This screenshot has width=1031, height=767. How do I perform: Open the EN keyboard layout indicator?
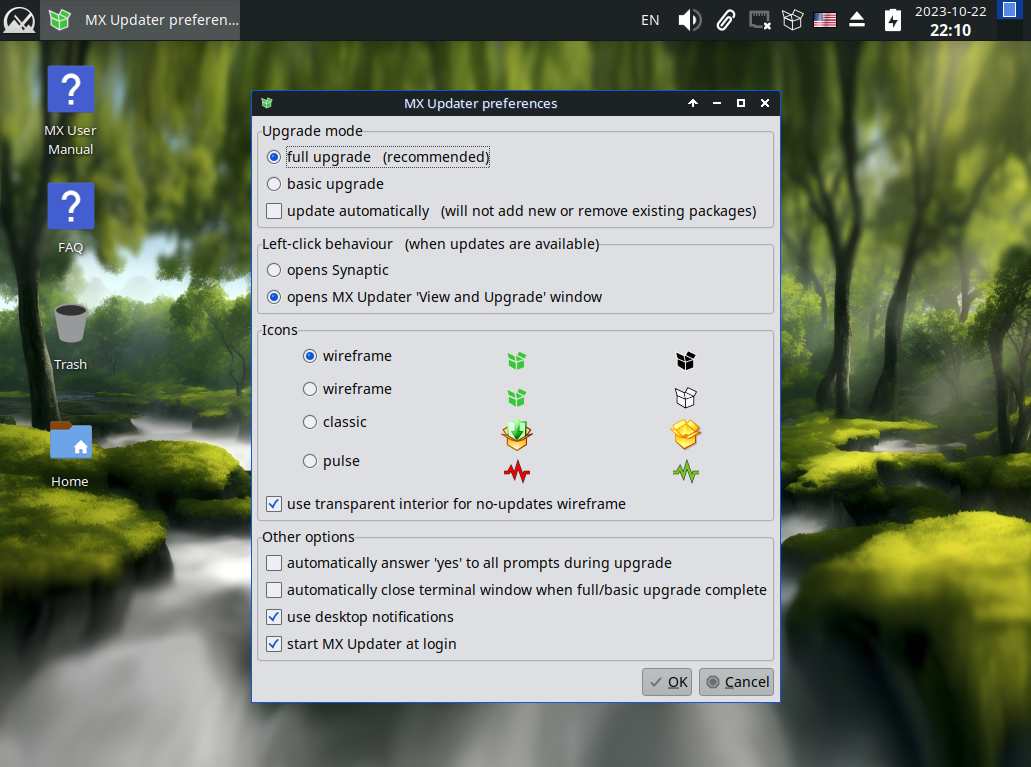point(650,20)
